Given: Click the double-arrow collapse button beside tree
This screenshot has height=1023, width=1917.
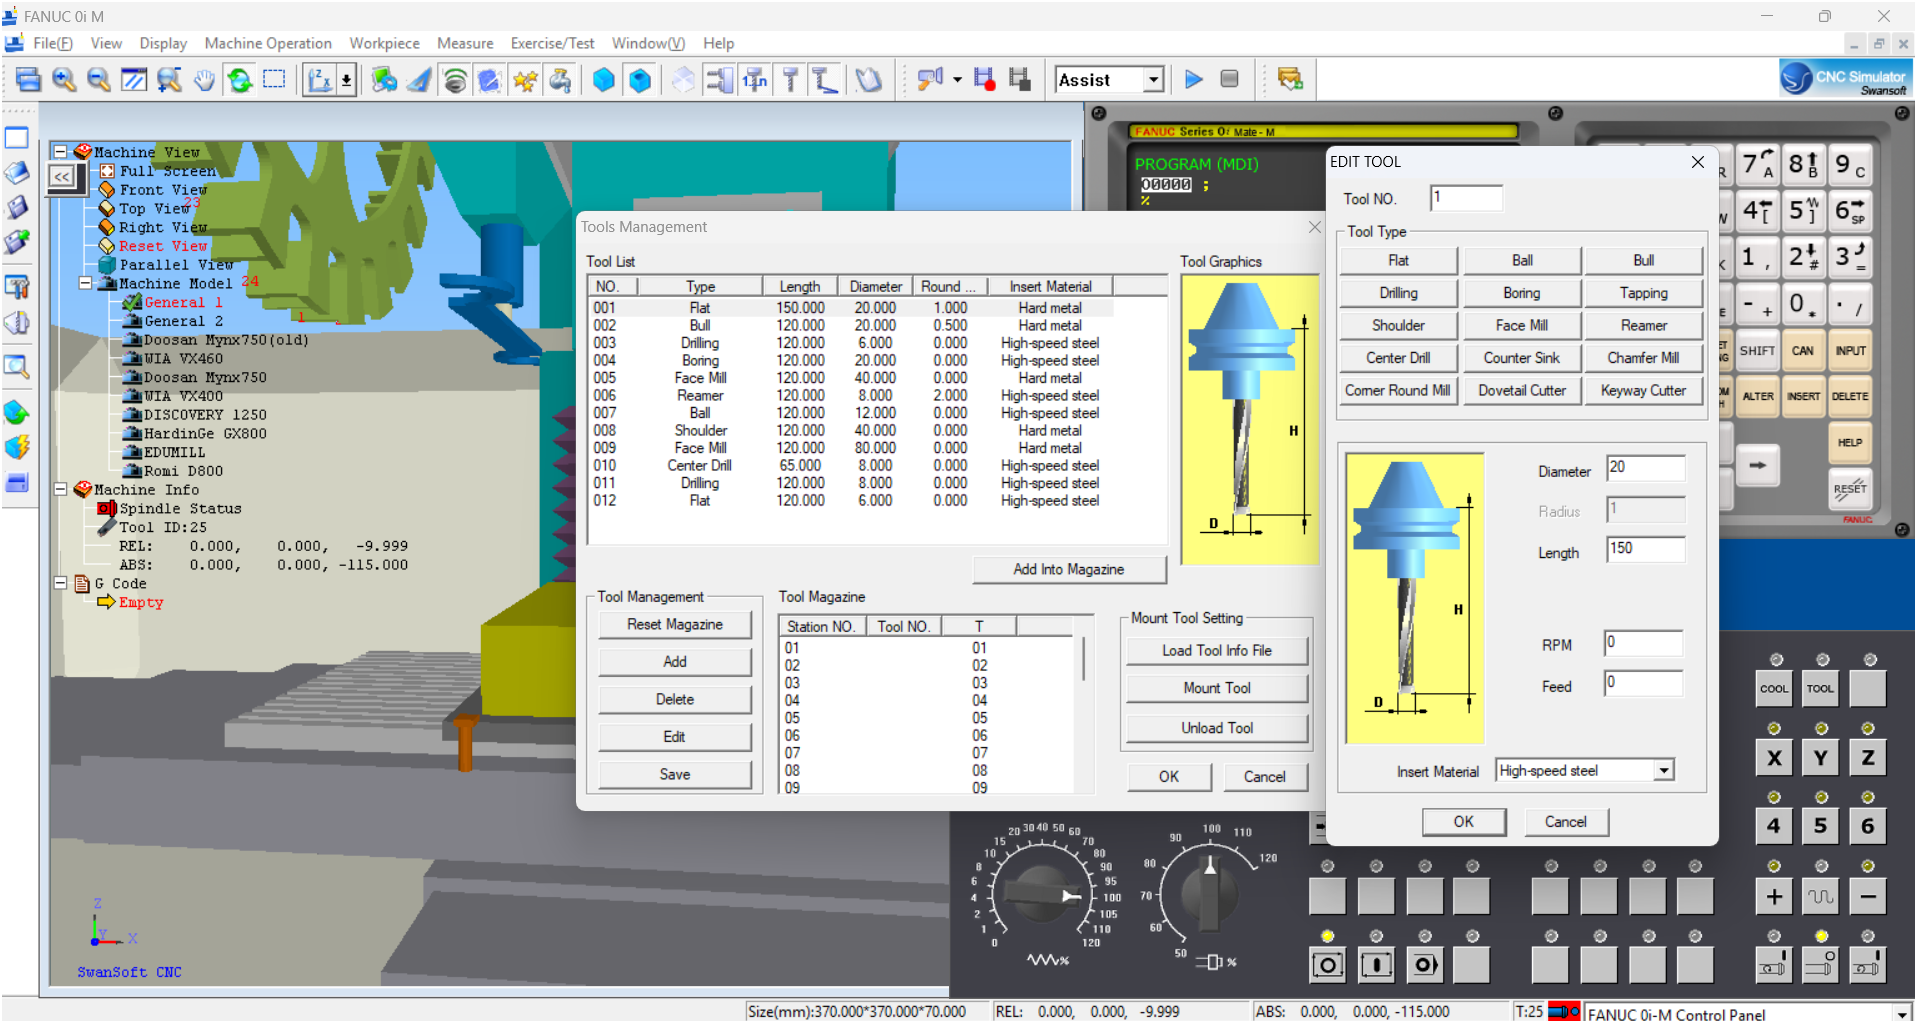Looking at the screenshot, I should (63, 177).
